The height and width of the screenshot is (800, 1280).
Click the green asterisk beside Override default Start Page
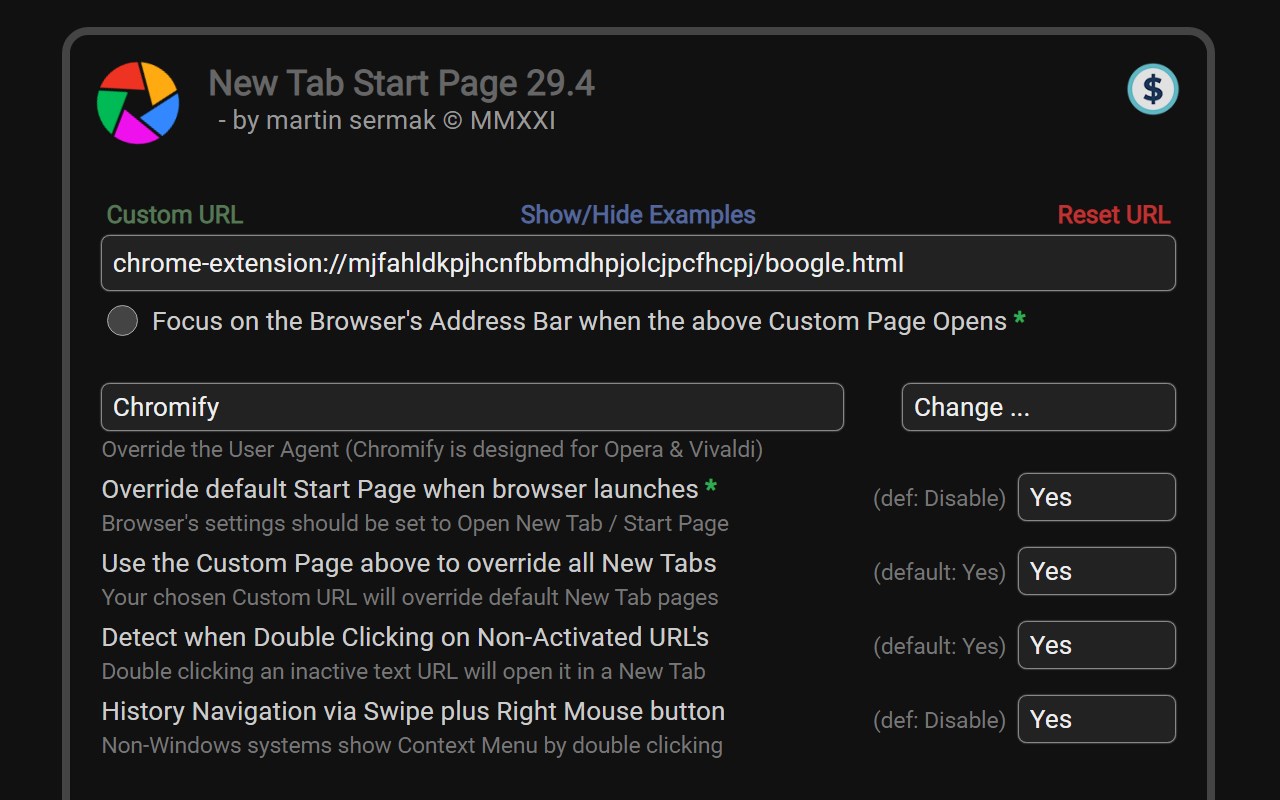point(710,489)
